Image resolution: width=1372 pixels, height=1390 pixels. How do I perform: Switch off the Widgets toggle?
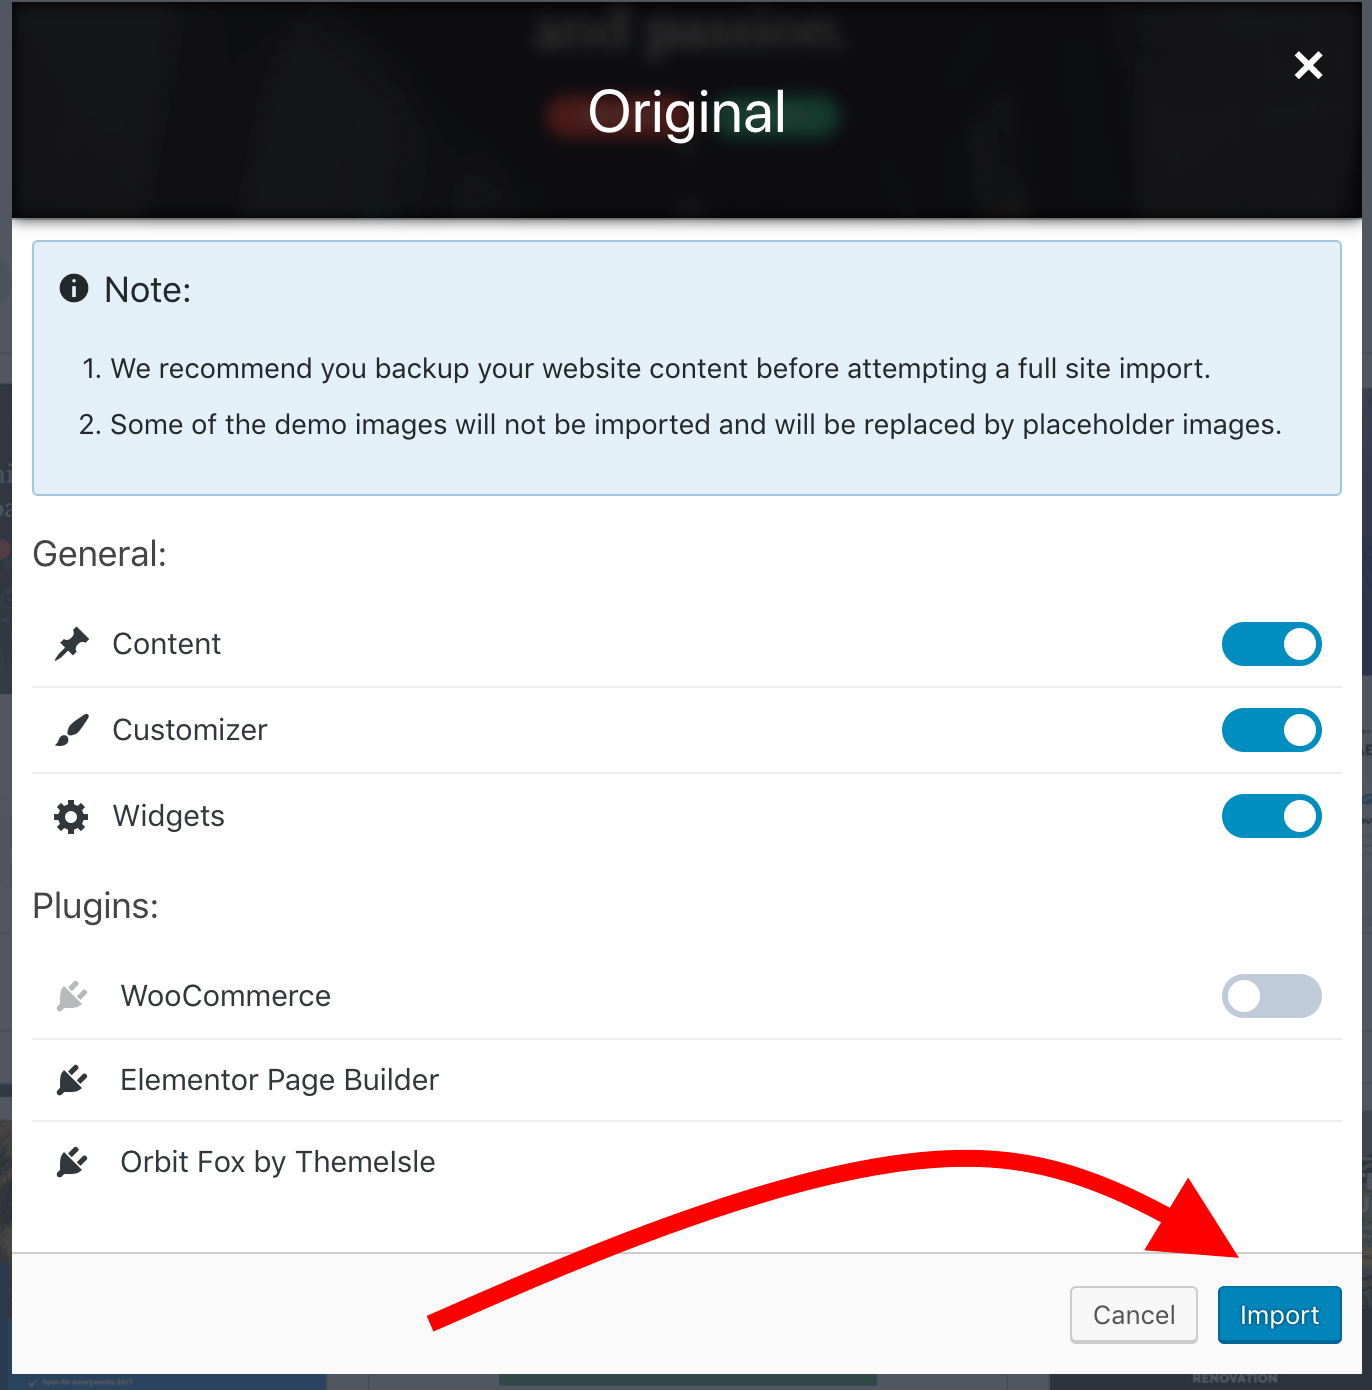(x=1271, y=816)
